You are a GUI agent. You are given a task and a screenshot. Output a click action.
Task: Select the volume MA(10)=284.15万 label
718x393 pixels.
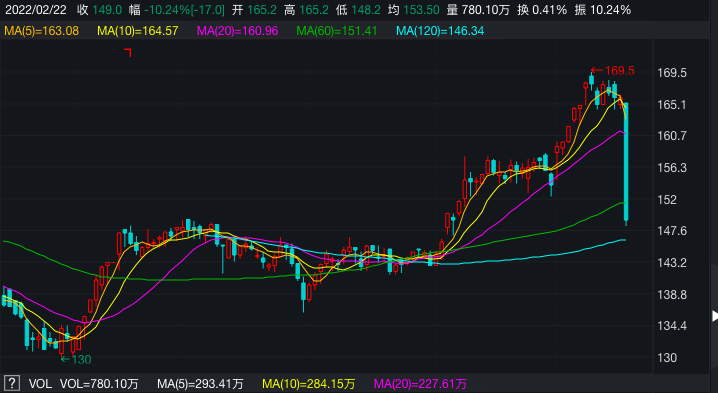click(x=308, y=383)
